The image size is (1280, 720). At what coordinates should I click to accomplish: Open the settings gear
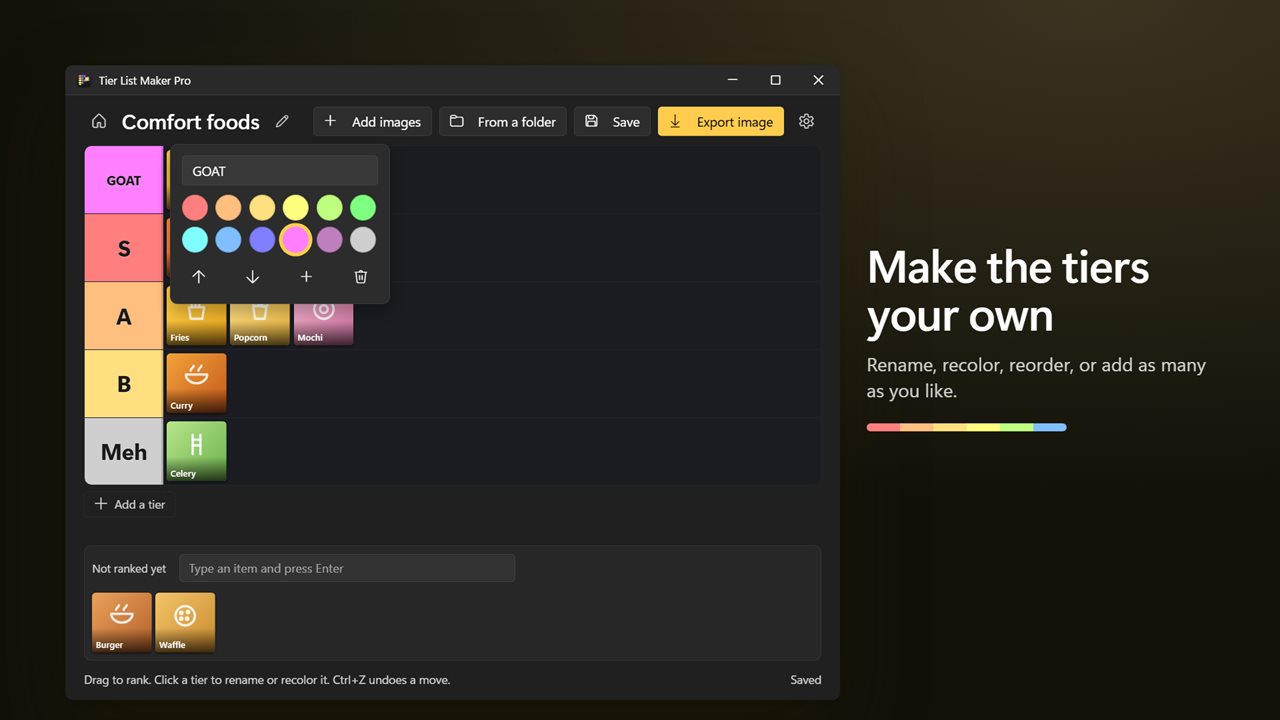806,121
